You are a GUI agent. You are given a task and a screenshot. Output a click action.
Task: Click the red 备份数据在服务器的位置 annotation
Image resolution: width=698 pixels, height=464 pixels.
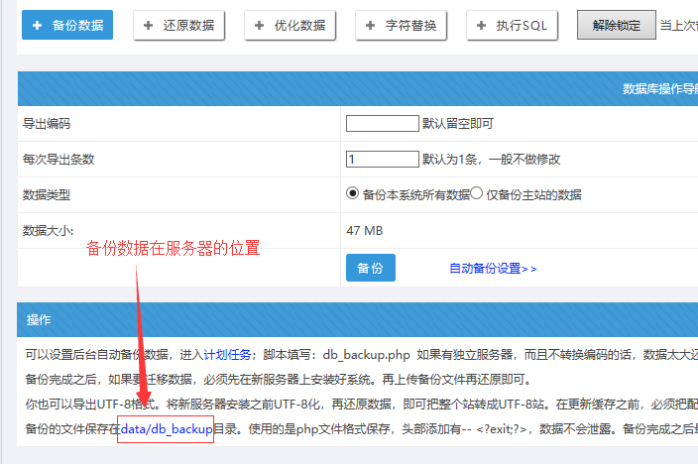(x=173, y=248)
